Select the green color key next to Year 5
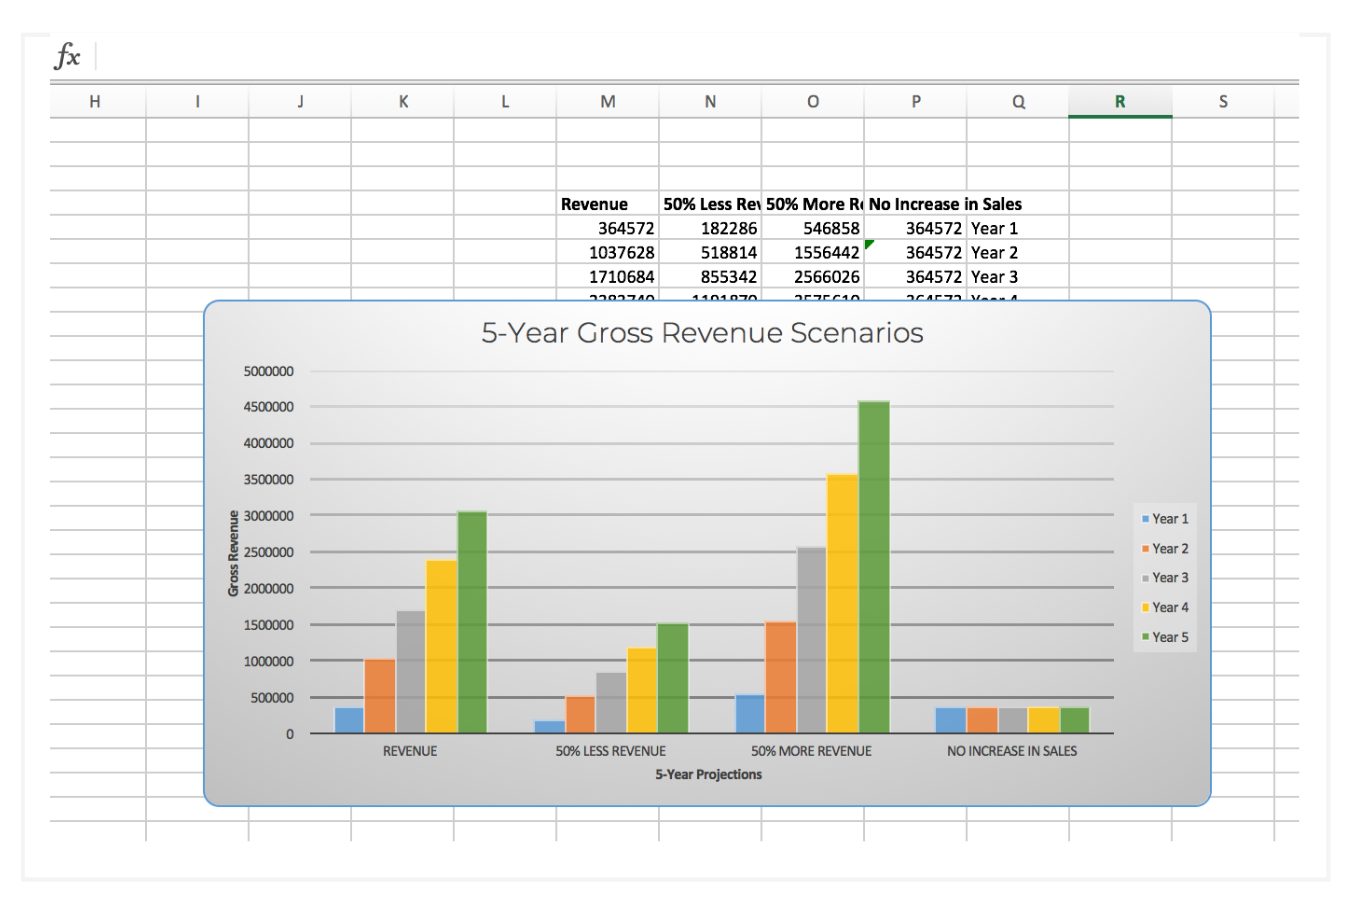Screen dimensions: 1350x900 (x=1145, y=635)
